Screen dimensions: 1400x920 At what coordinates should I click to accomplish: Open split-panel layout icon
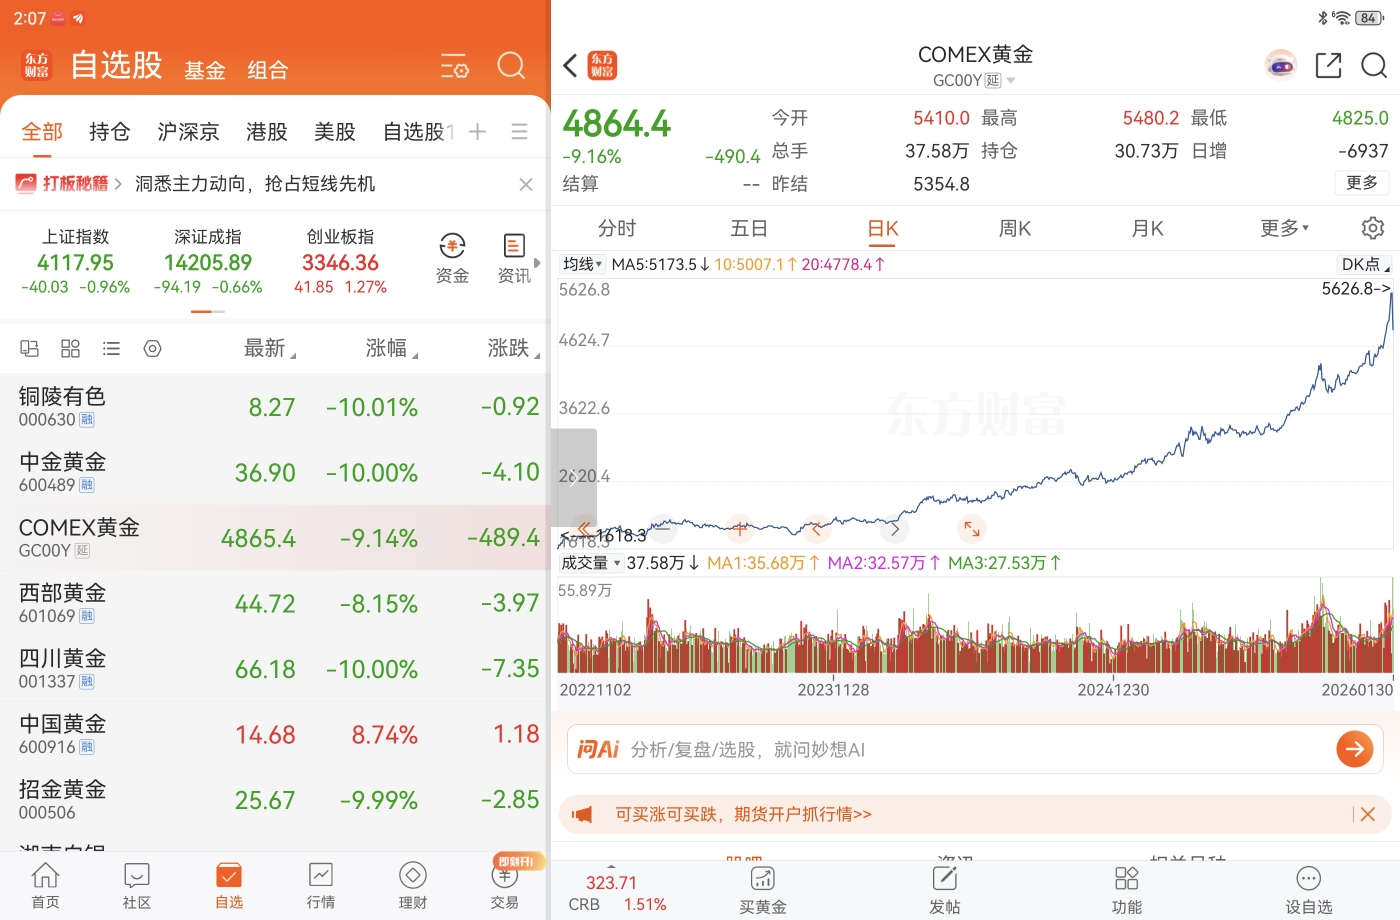pyautogui.click(x=29, y=348)
